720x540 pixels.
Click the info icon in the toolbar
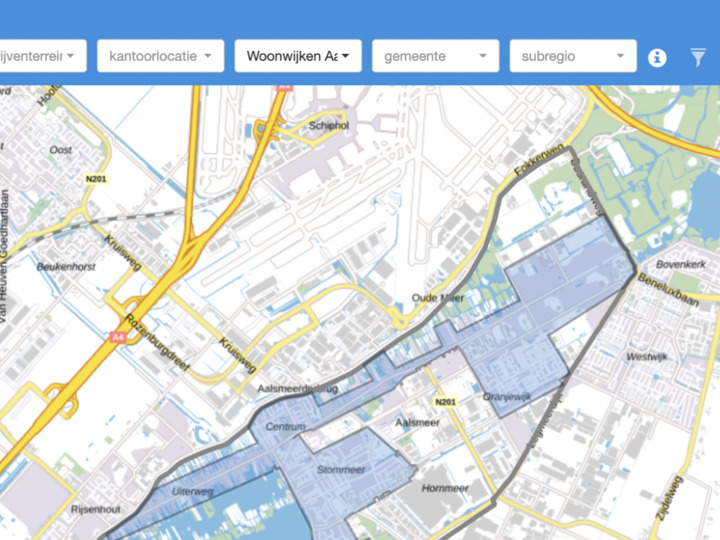coord(657,57)
